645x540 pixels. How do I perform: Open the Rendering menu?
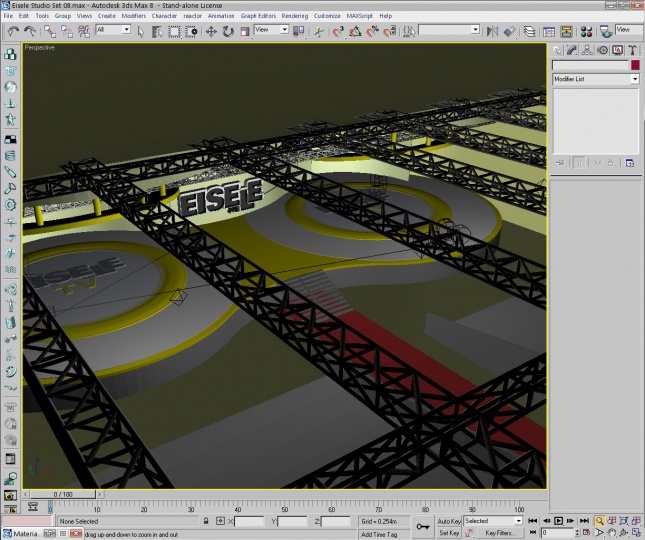(x=295, y=16)
